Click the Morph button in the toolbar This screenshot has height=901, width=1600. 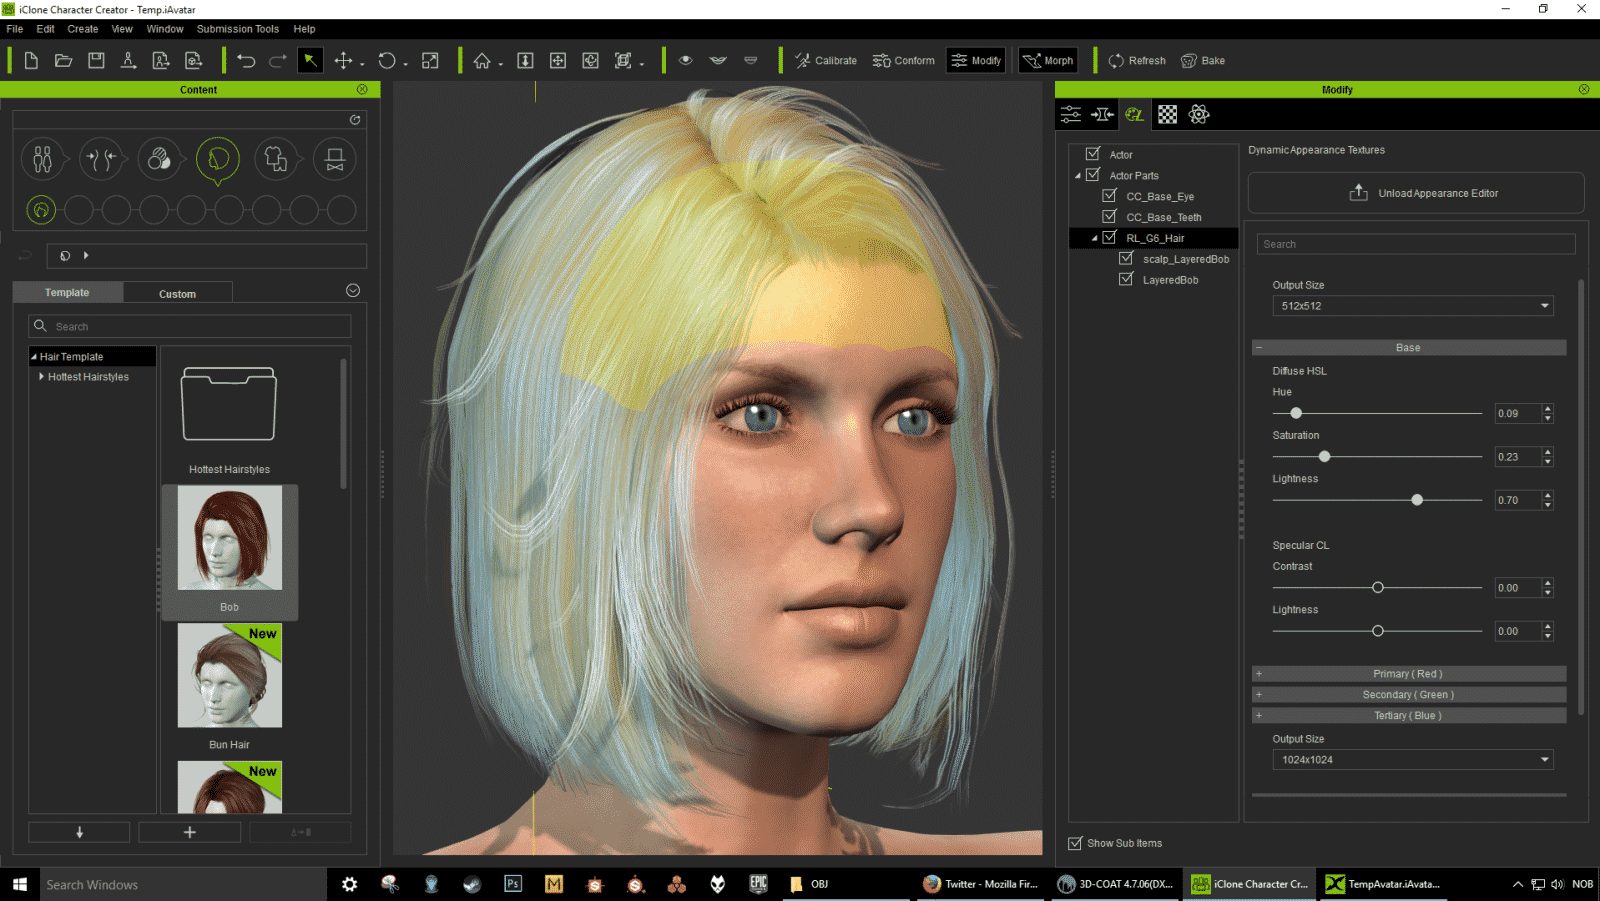(x=1047, y=60)
